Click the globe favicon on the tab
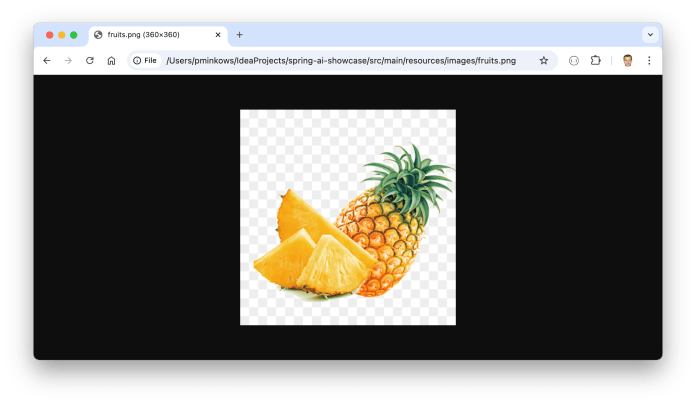This screenshot has width=696, height=404. (98, 35)
